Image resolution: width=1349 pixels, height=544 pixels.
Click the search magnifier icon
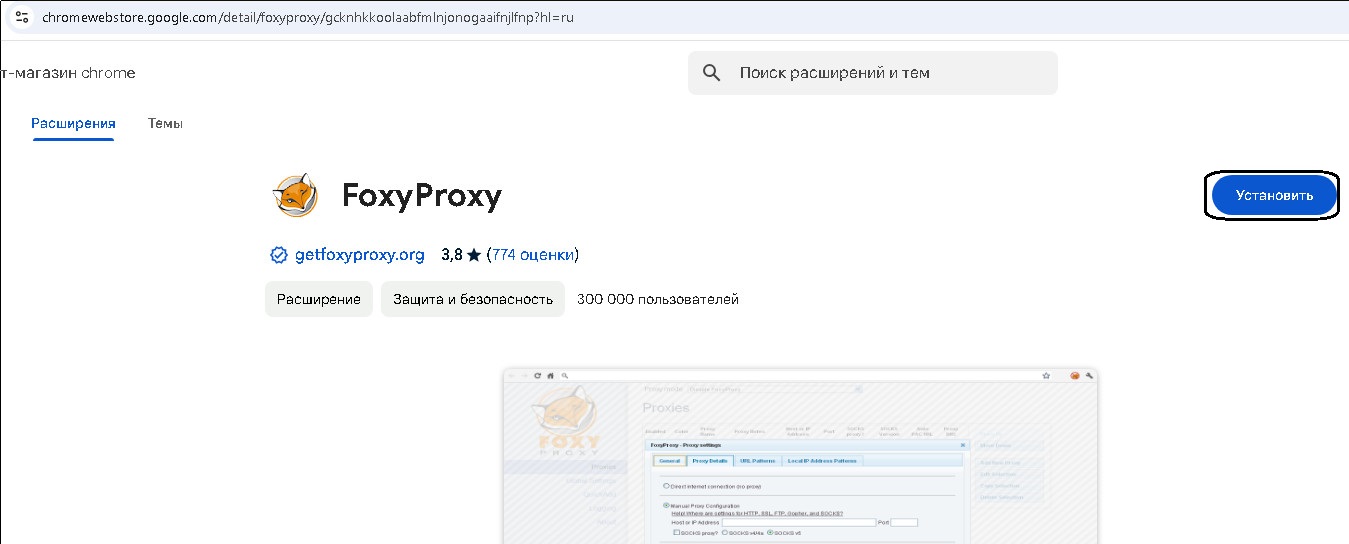pyautogui.click(x=712, y=73)
